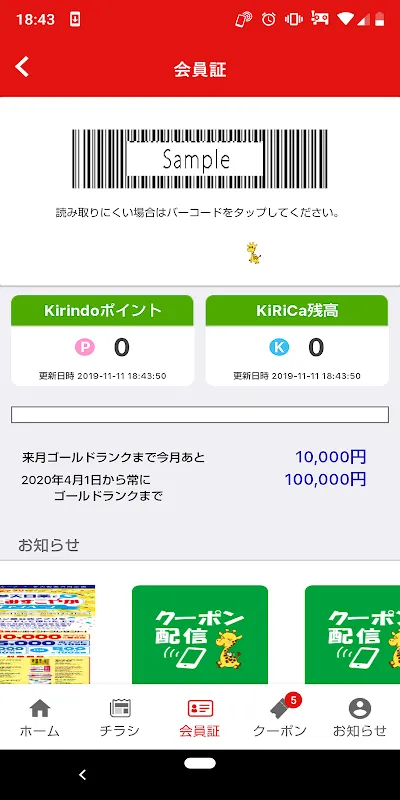Tap the gold rank progress bar
Screen dimensions: 400x800
[x=200, y=415]
